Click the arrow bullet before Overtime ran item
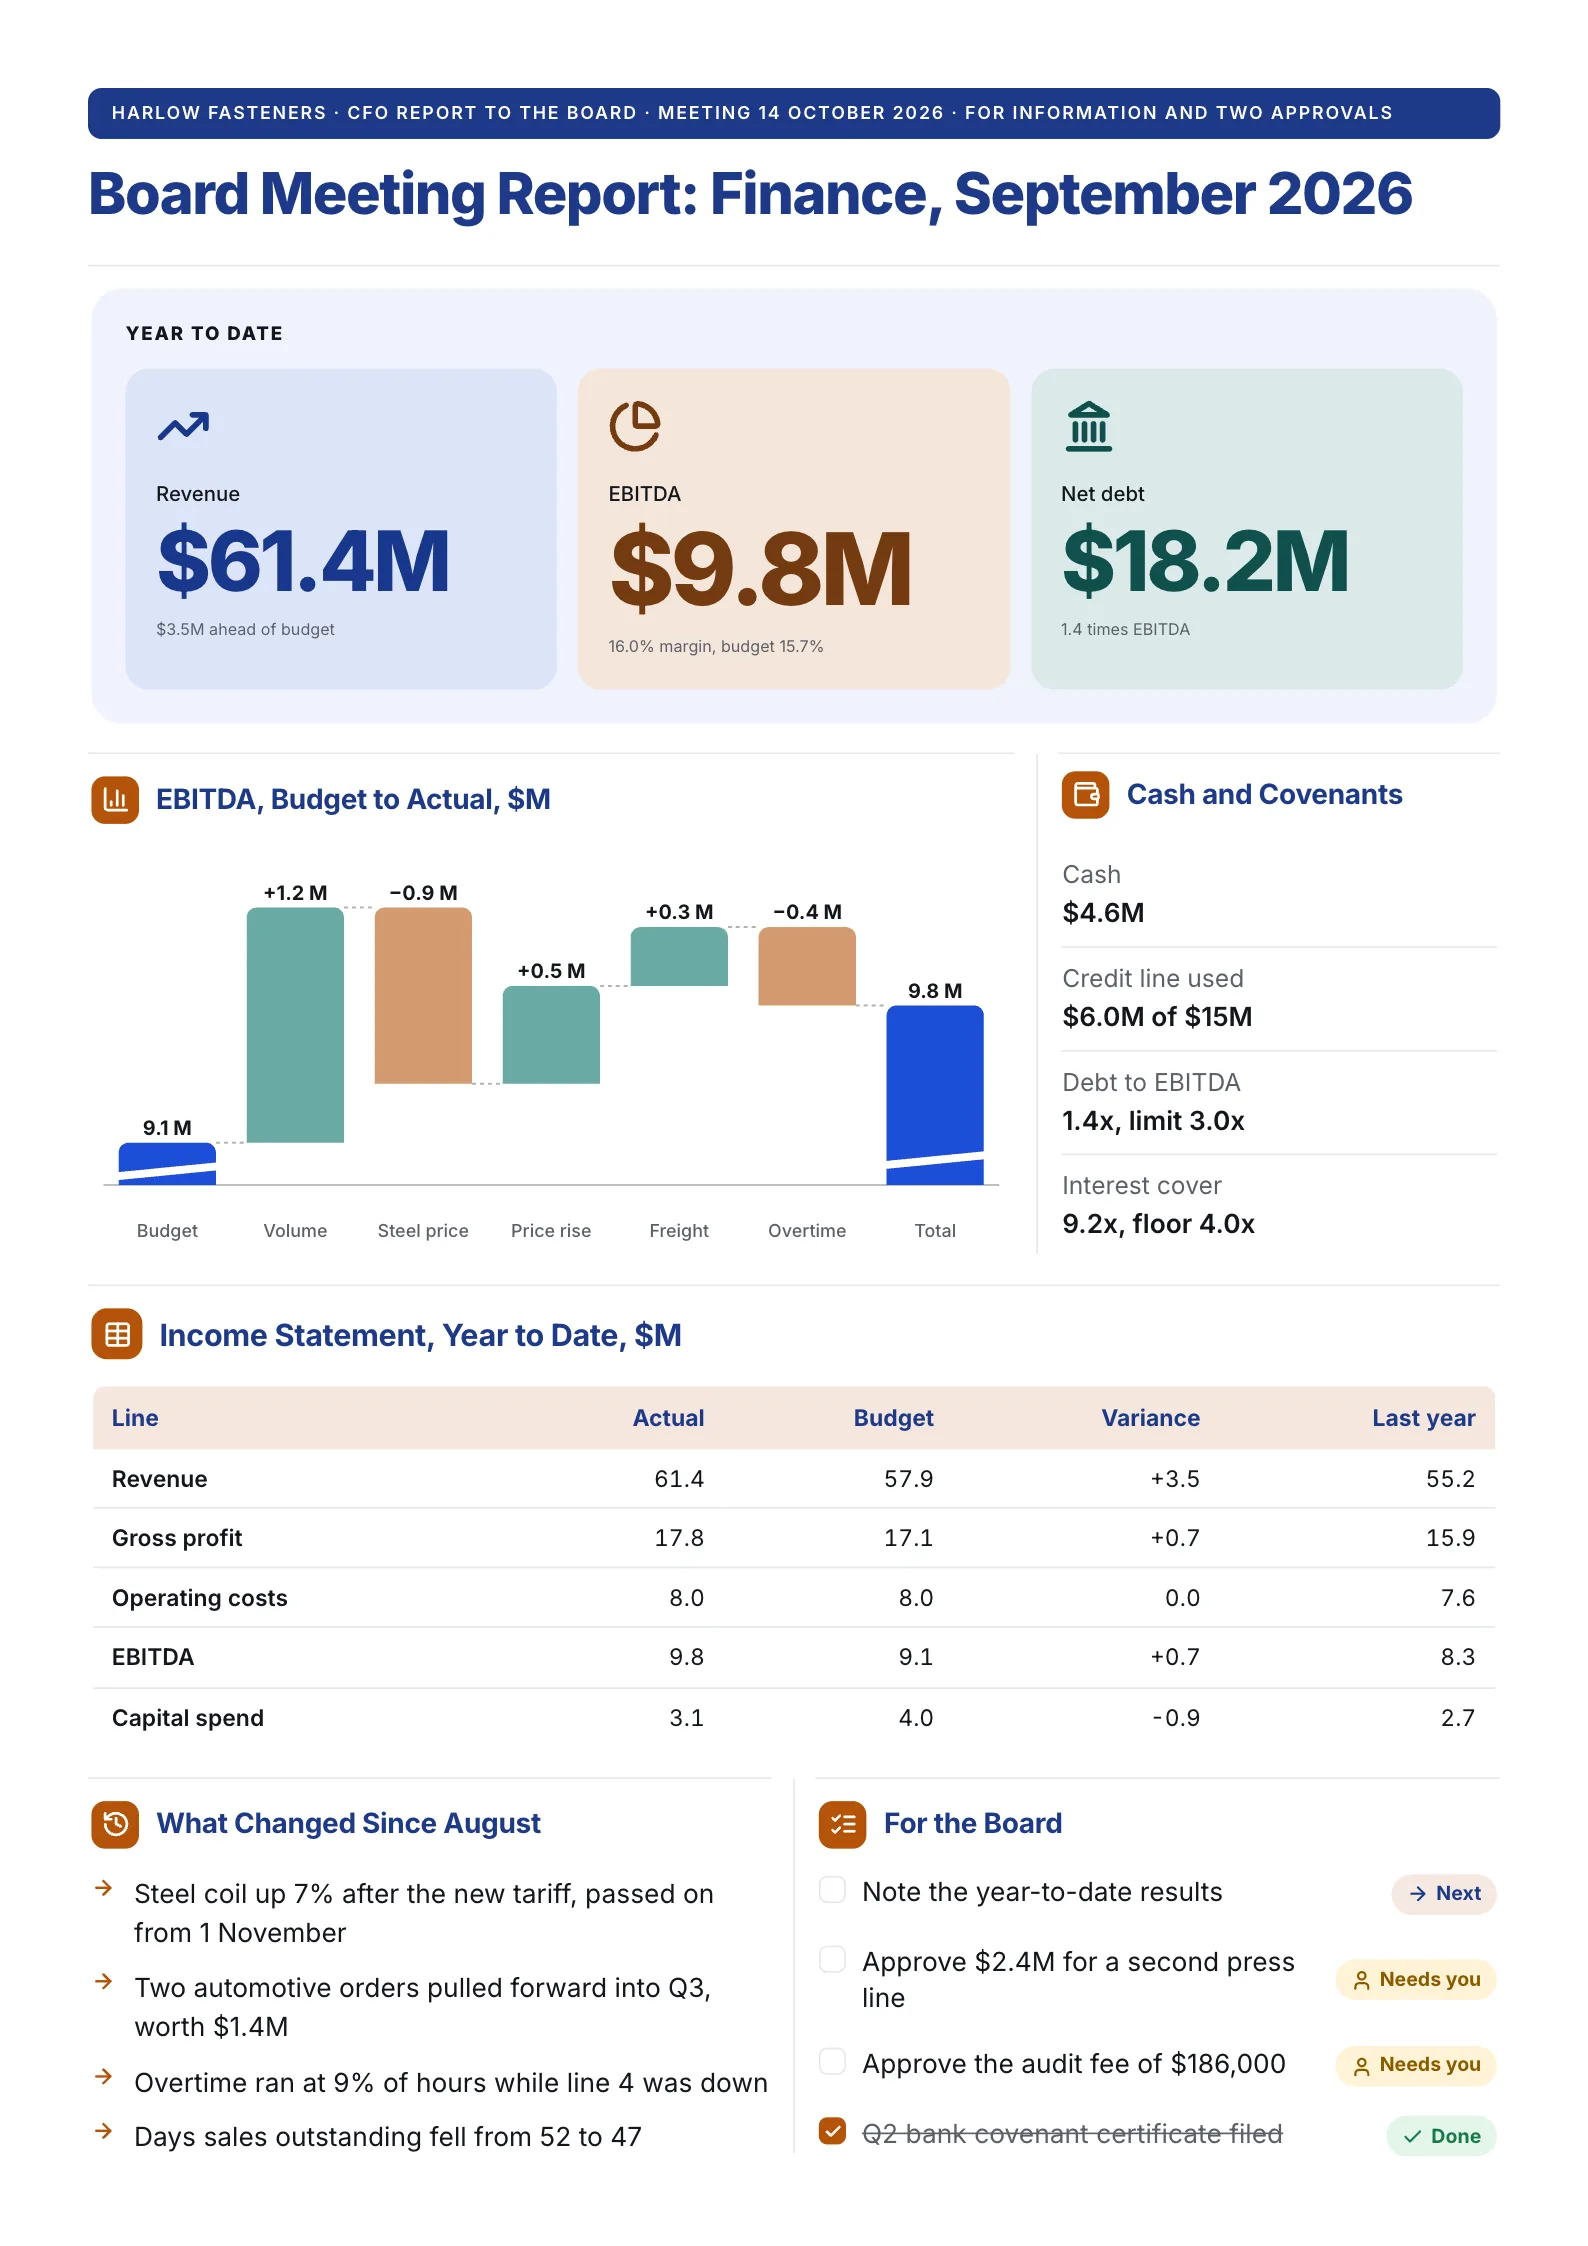Viewport: 1588px width, 2246px height. click(103, 2076)
